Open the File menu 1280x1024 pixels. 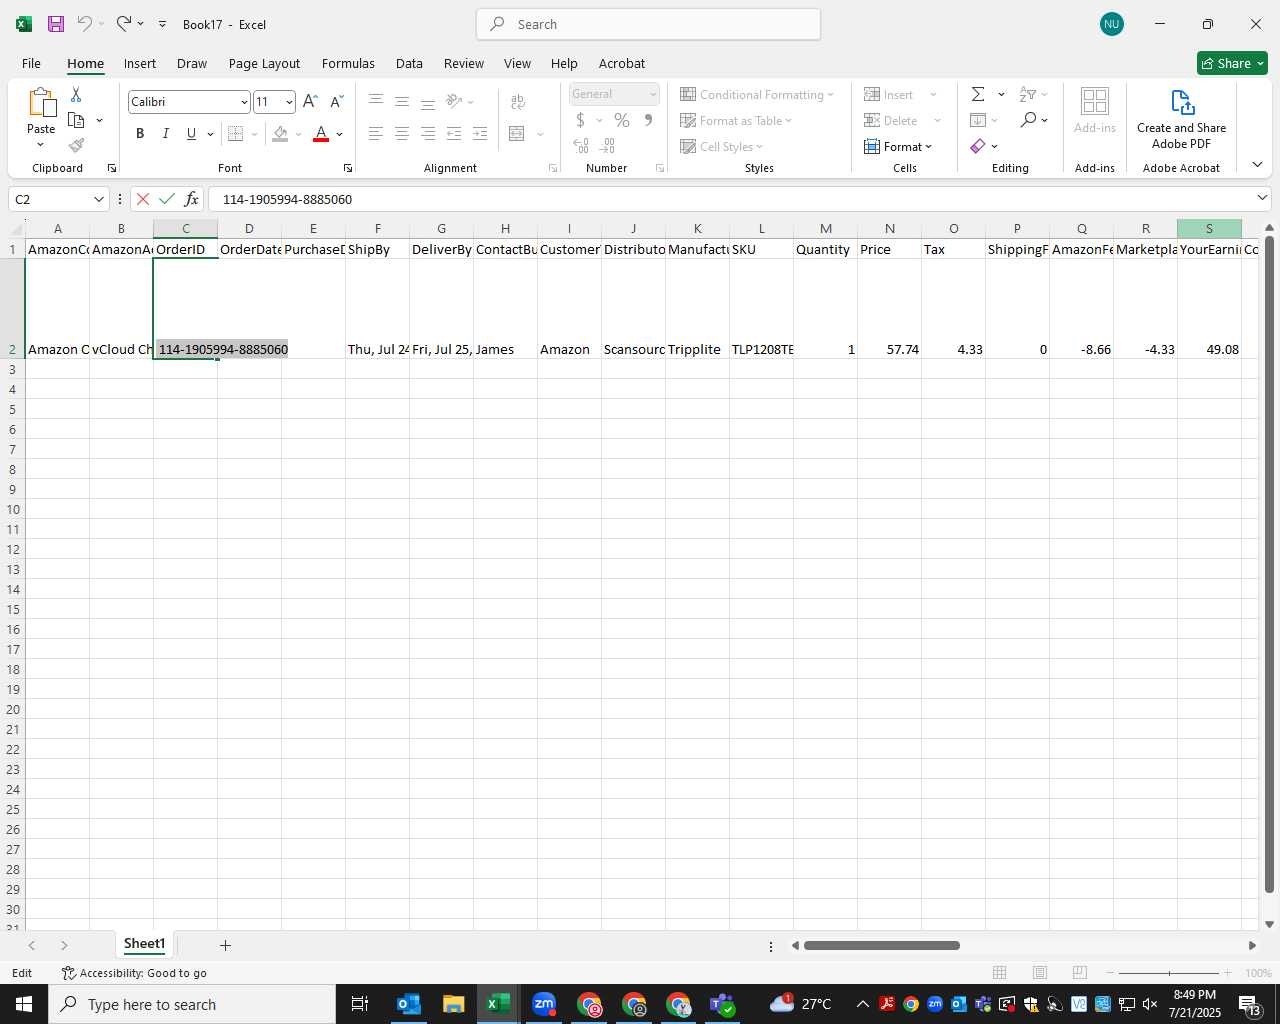31,63
